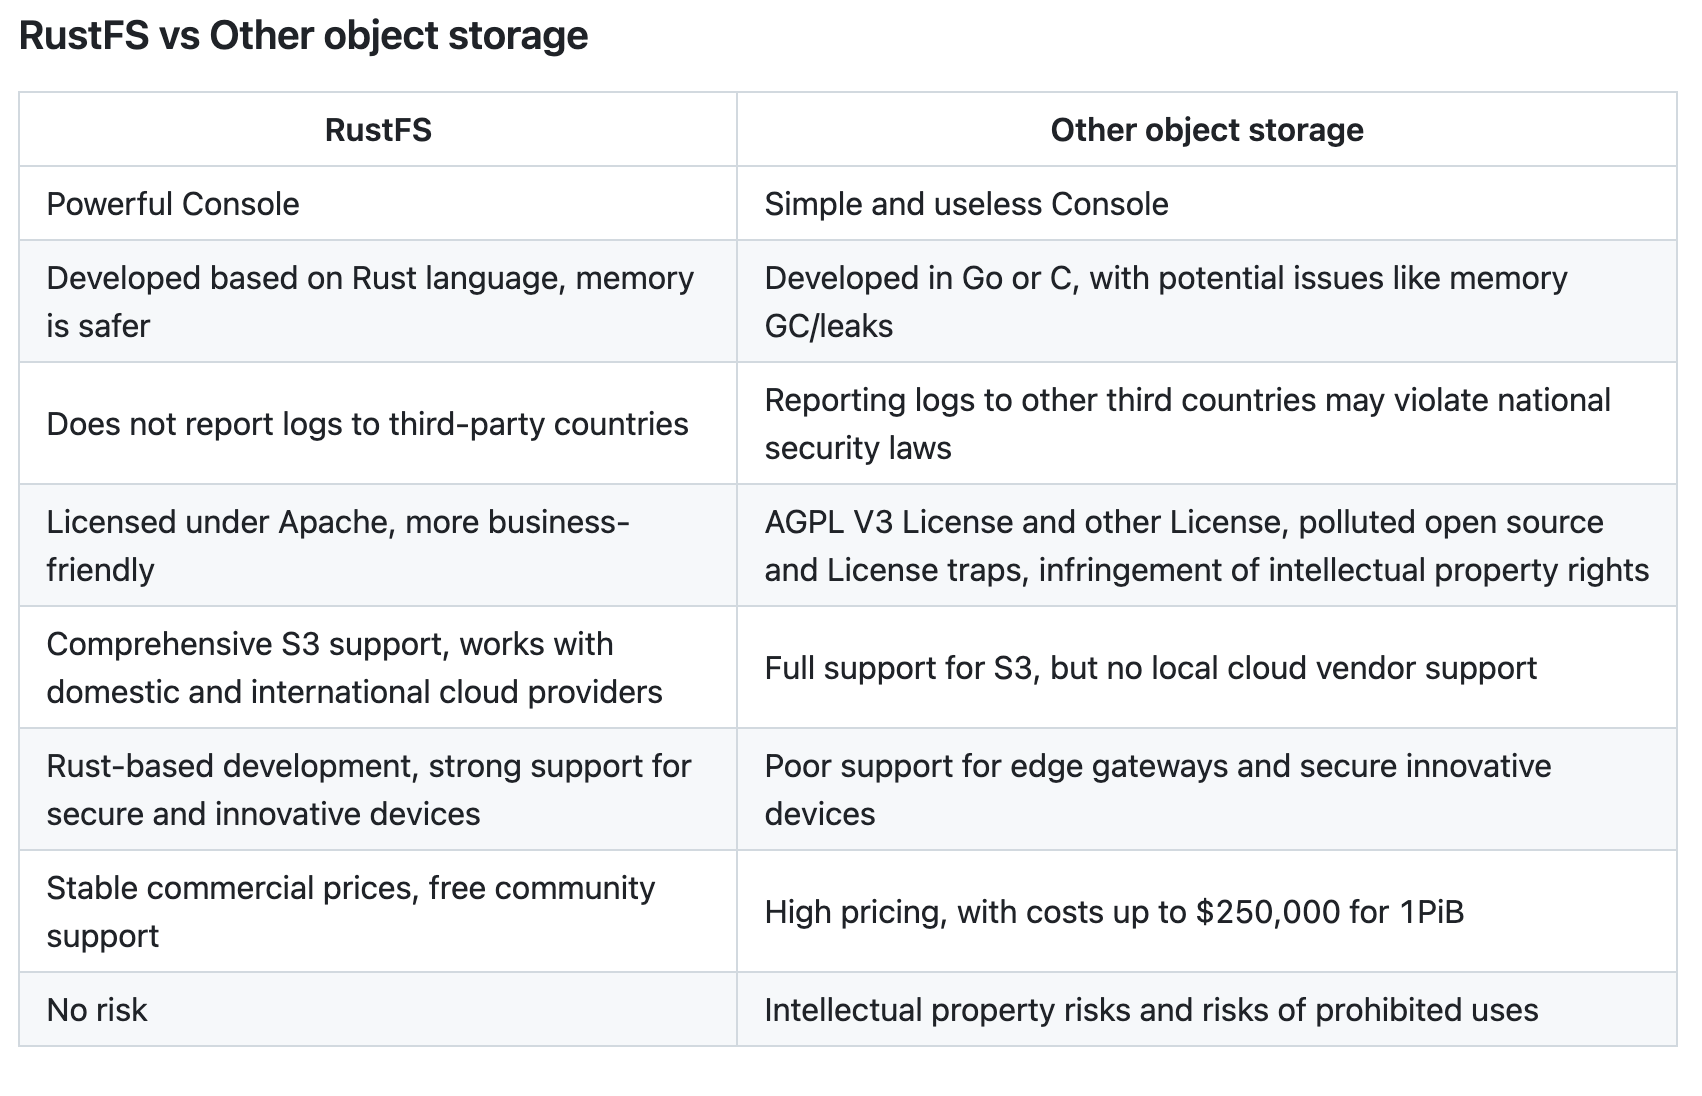Click the word 'GC/leaks' in the table
The width and height of the screenshot is (1702, 1096).
828,327
